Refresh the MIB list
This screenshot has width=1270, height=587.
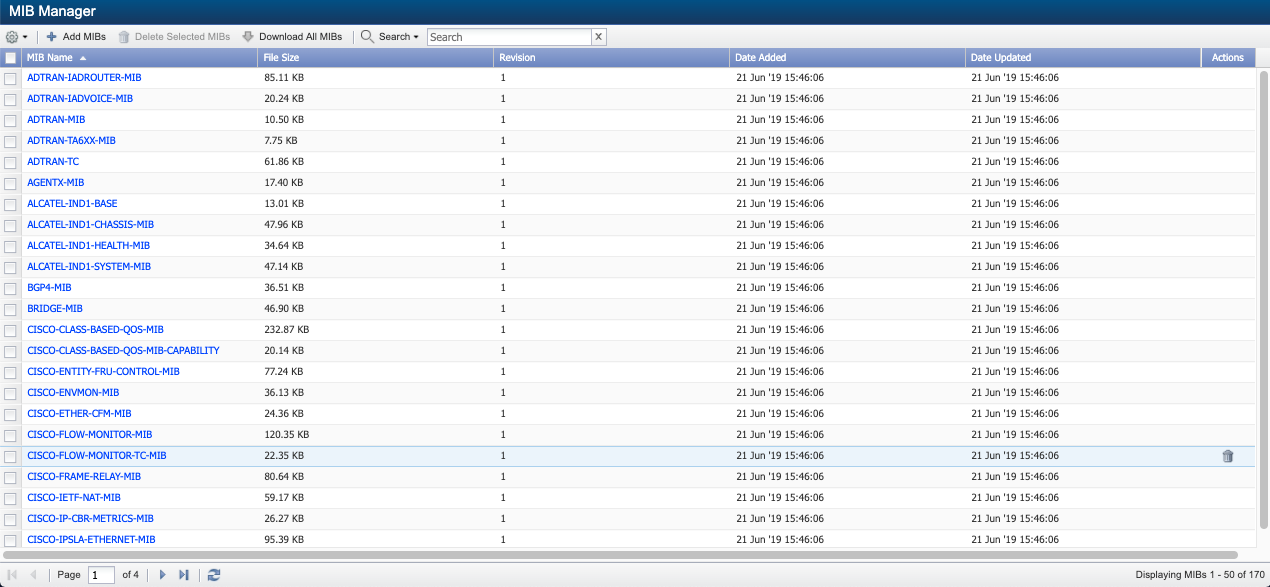point(214,575)
